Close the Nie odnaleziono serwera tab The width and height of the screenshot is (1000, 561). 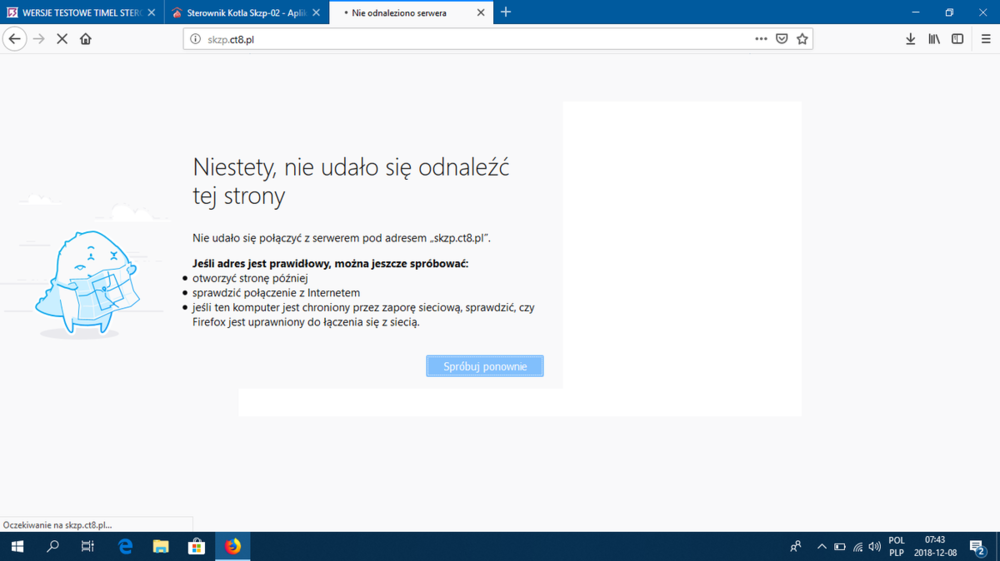pyautogui.click(x=481, y=13)
